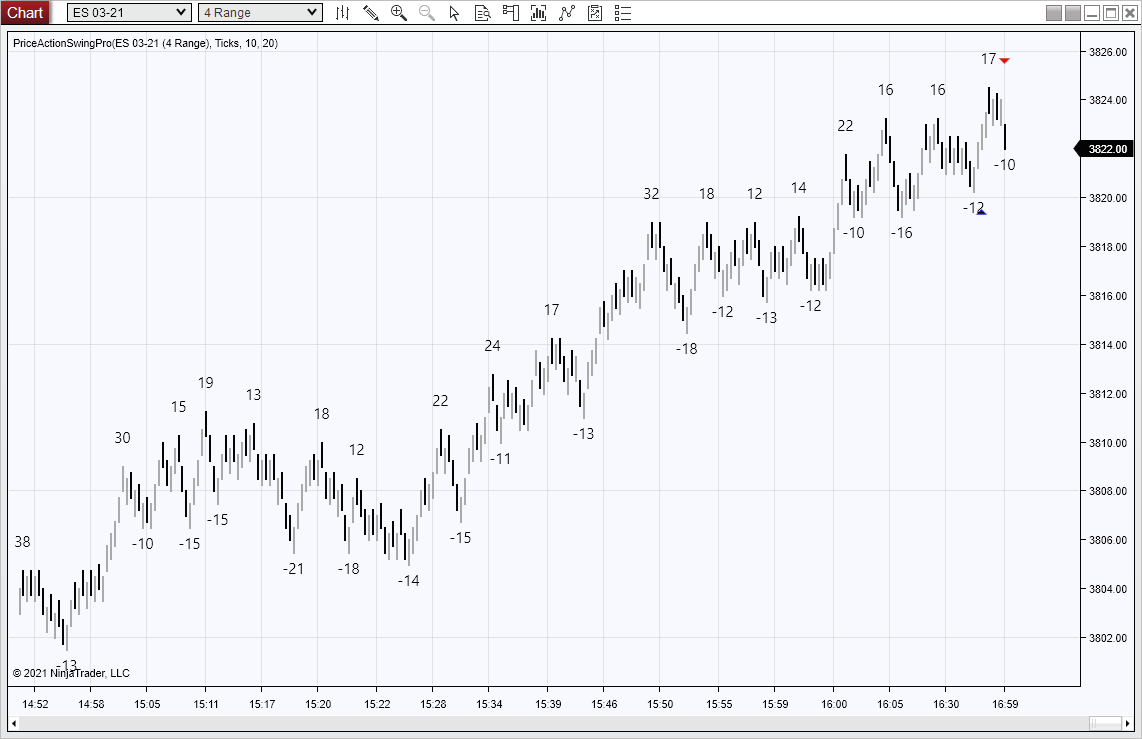Open the Data Series bars icon
Screen dimensions: 1142x739
pos(539,12)
